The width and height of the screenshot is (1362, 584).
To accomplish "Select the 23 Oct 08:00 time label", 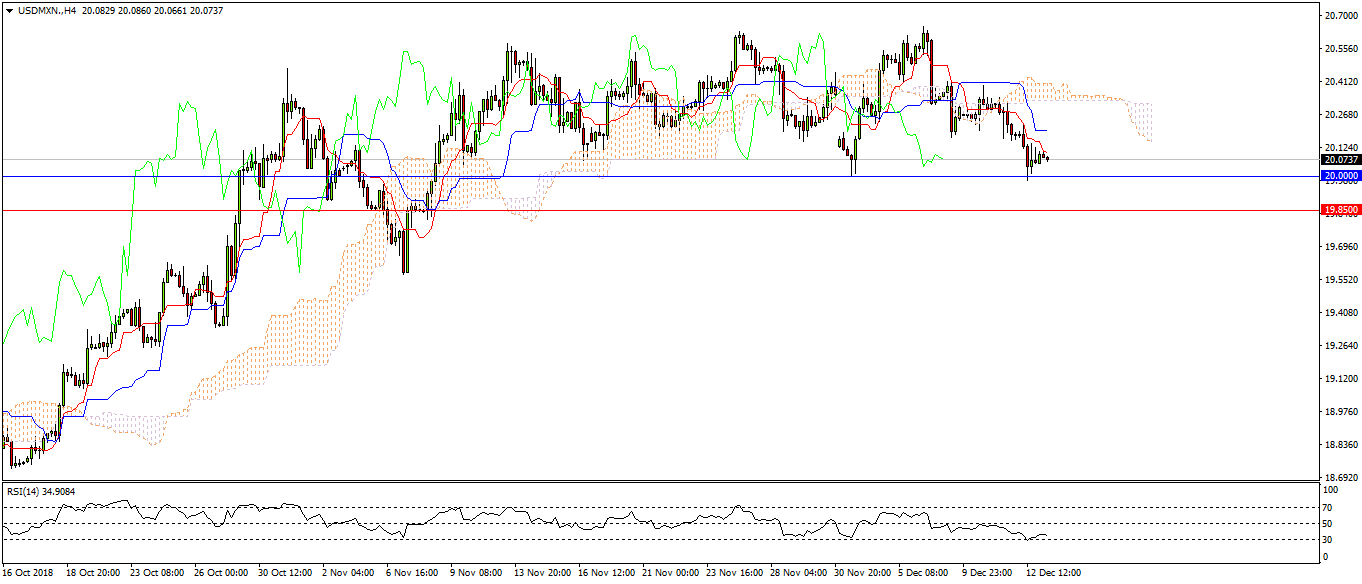I will tap(158, 574).
